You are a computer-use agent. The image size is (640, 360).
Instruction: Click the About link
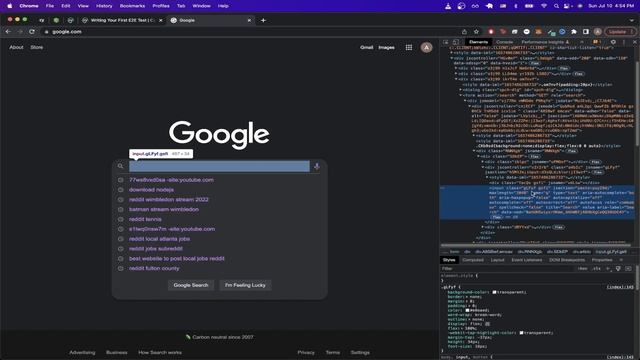point(16,47)
